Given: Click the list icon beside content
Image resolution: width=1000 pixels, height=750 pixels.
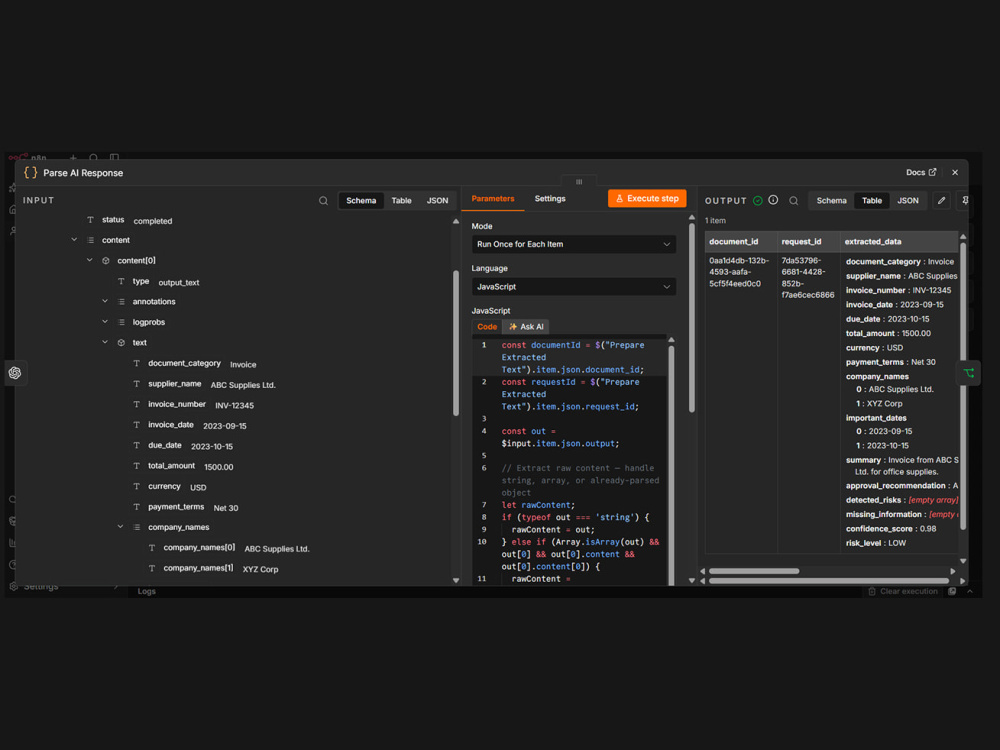Looking at the screenshot, I should coord(91,240).
